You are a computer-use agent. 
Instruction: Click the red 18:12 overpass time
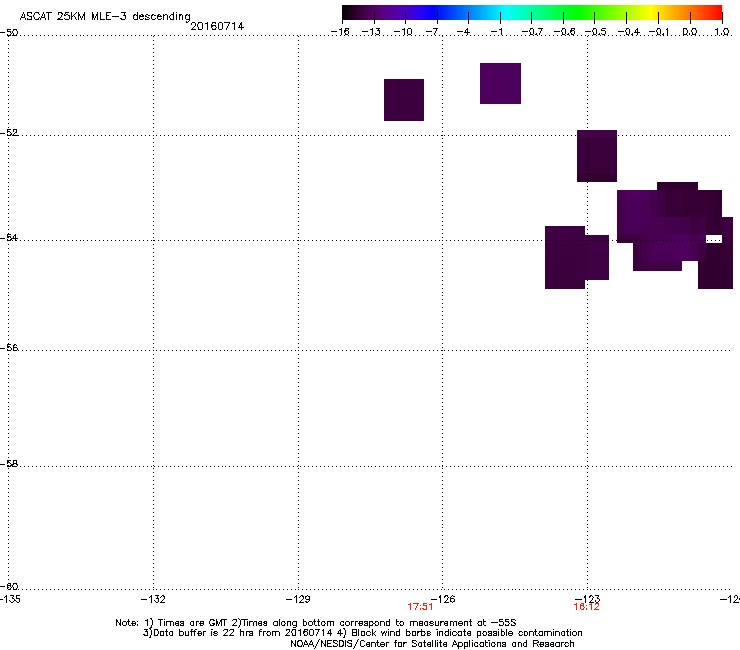point(586,607)
